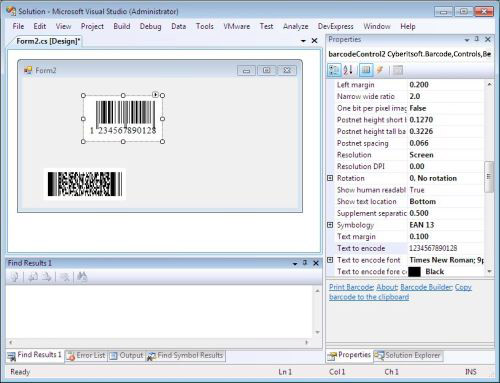Image resolution: width=500 pixels, height=383 pixels.
Task: Click scroll down arrow in Properties grid
Action: coord(489,271)
